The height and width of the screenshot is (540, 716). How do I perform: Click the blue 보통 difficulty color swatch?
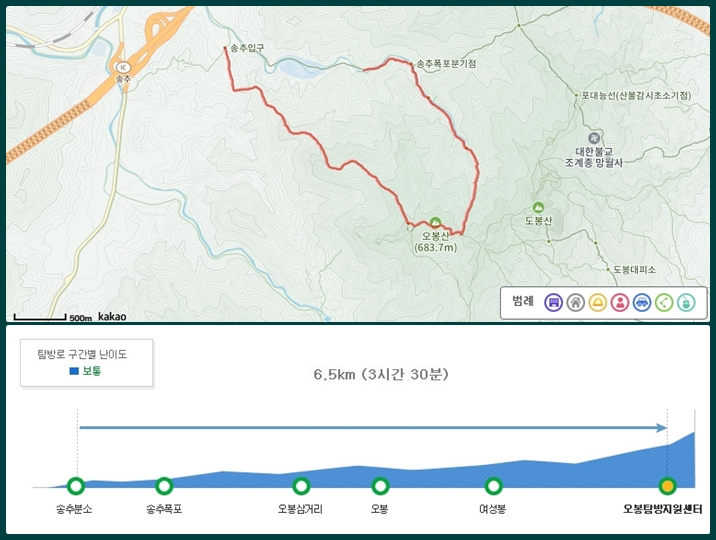[x=74, y=371]
